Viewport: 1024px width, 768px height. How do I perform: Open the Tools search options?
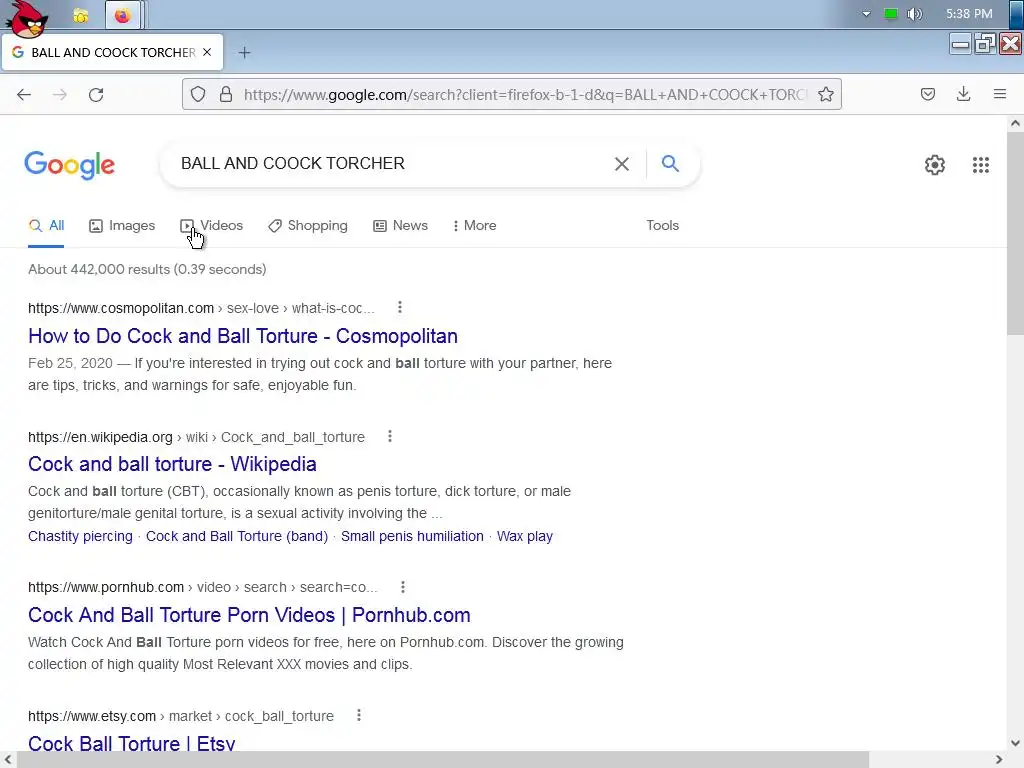[x=662, y=225]
